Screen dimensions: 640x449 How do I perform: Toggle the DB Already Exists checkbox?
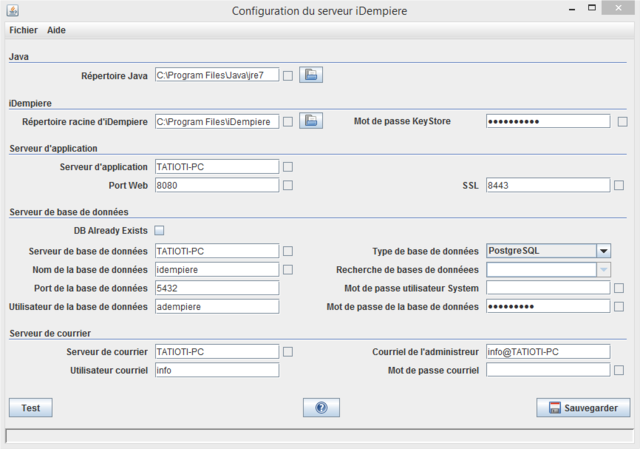pos(160,232)
